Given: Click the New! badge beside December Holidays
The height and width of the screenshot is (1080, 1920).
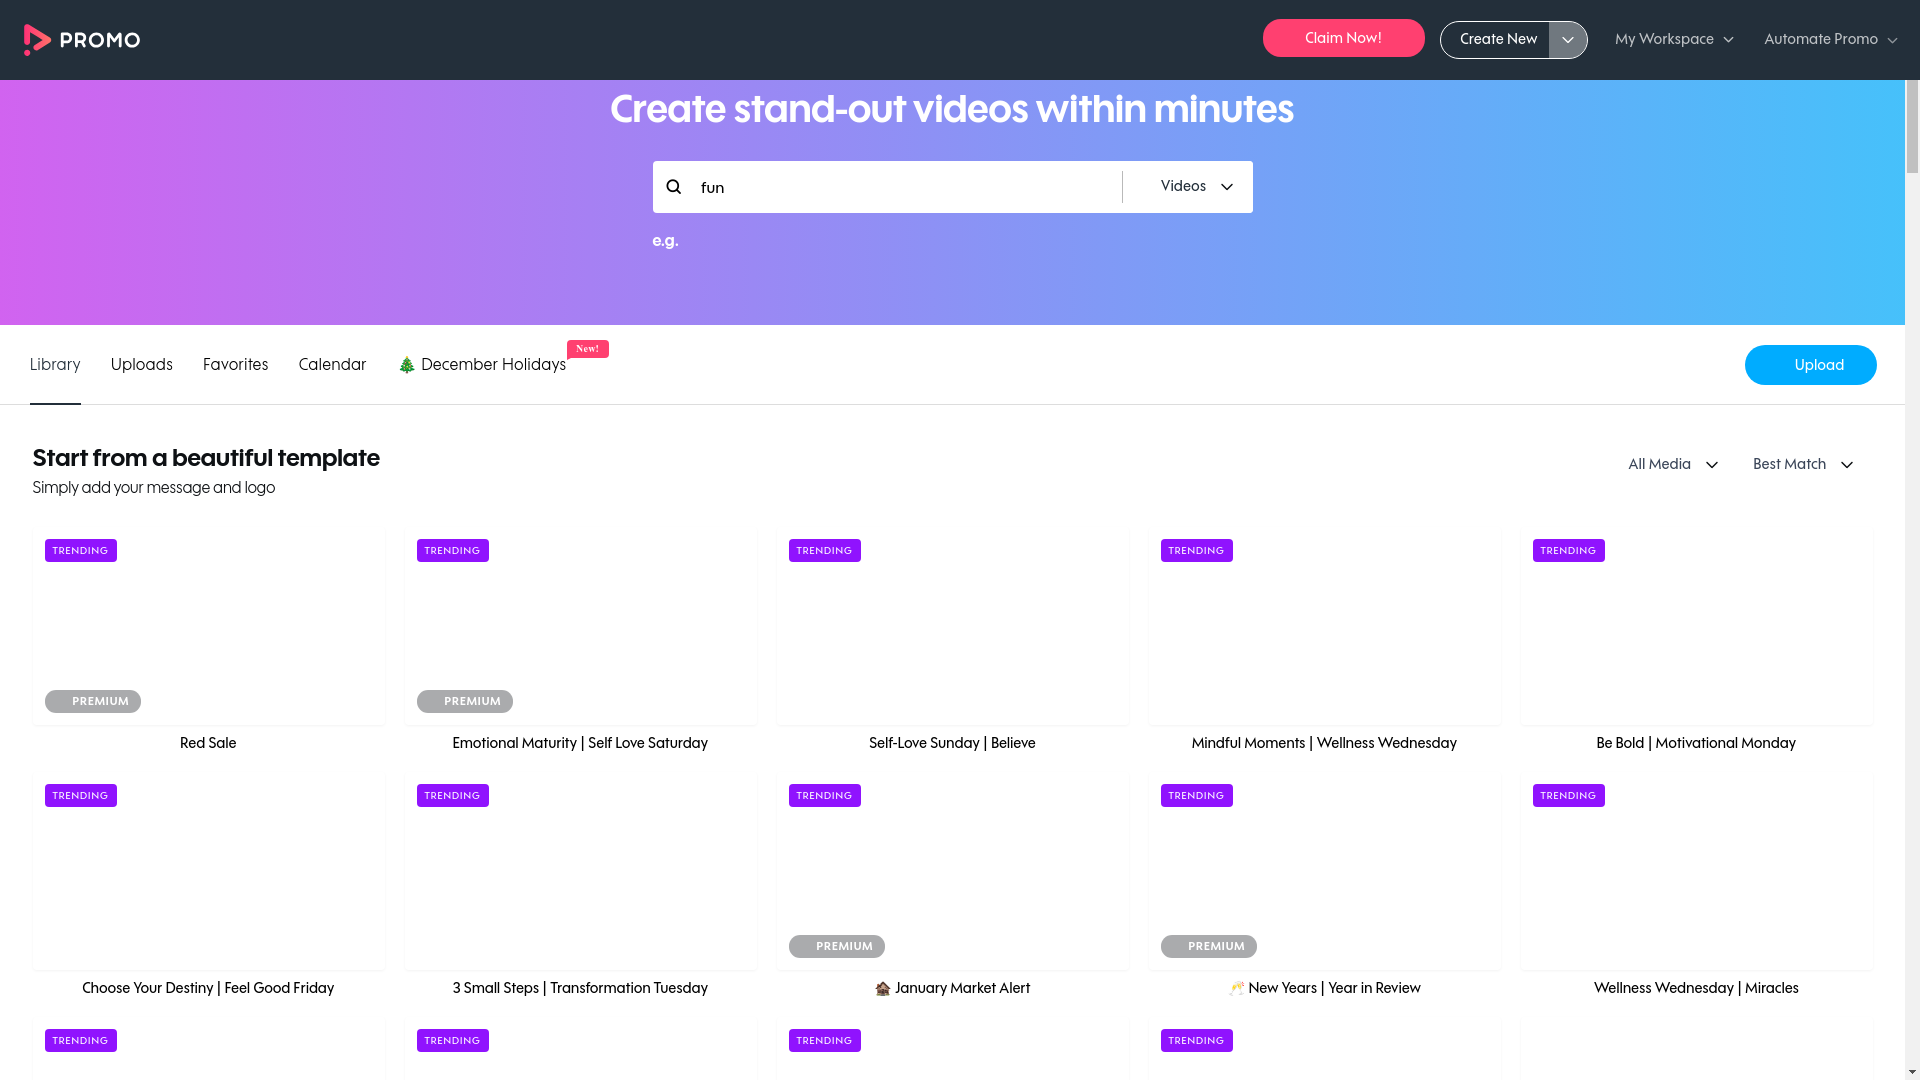Looking at the screenshot, I should (588, 349).
